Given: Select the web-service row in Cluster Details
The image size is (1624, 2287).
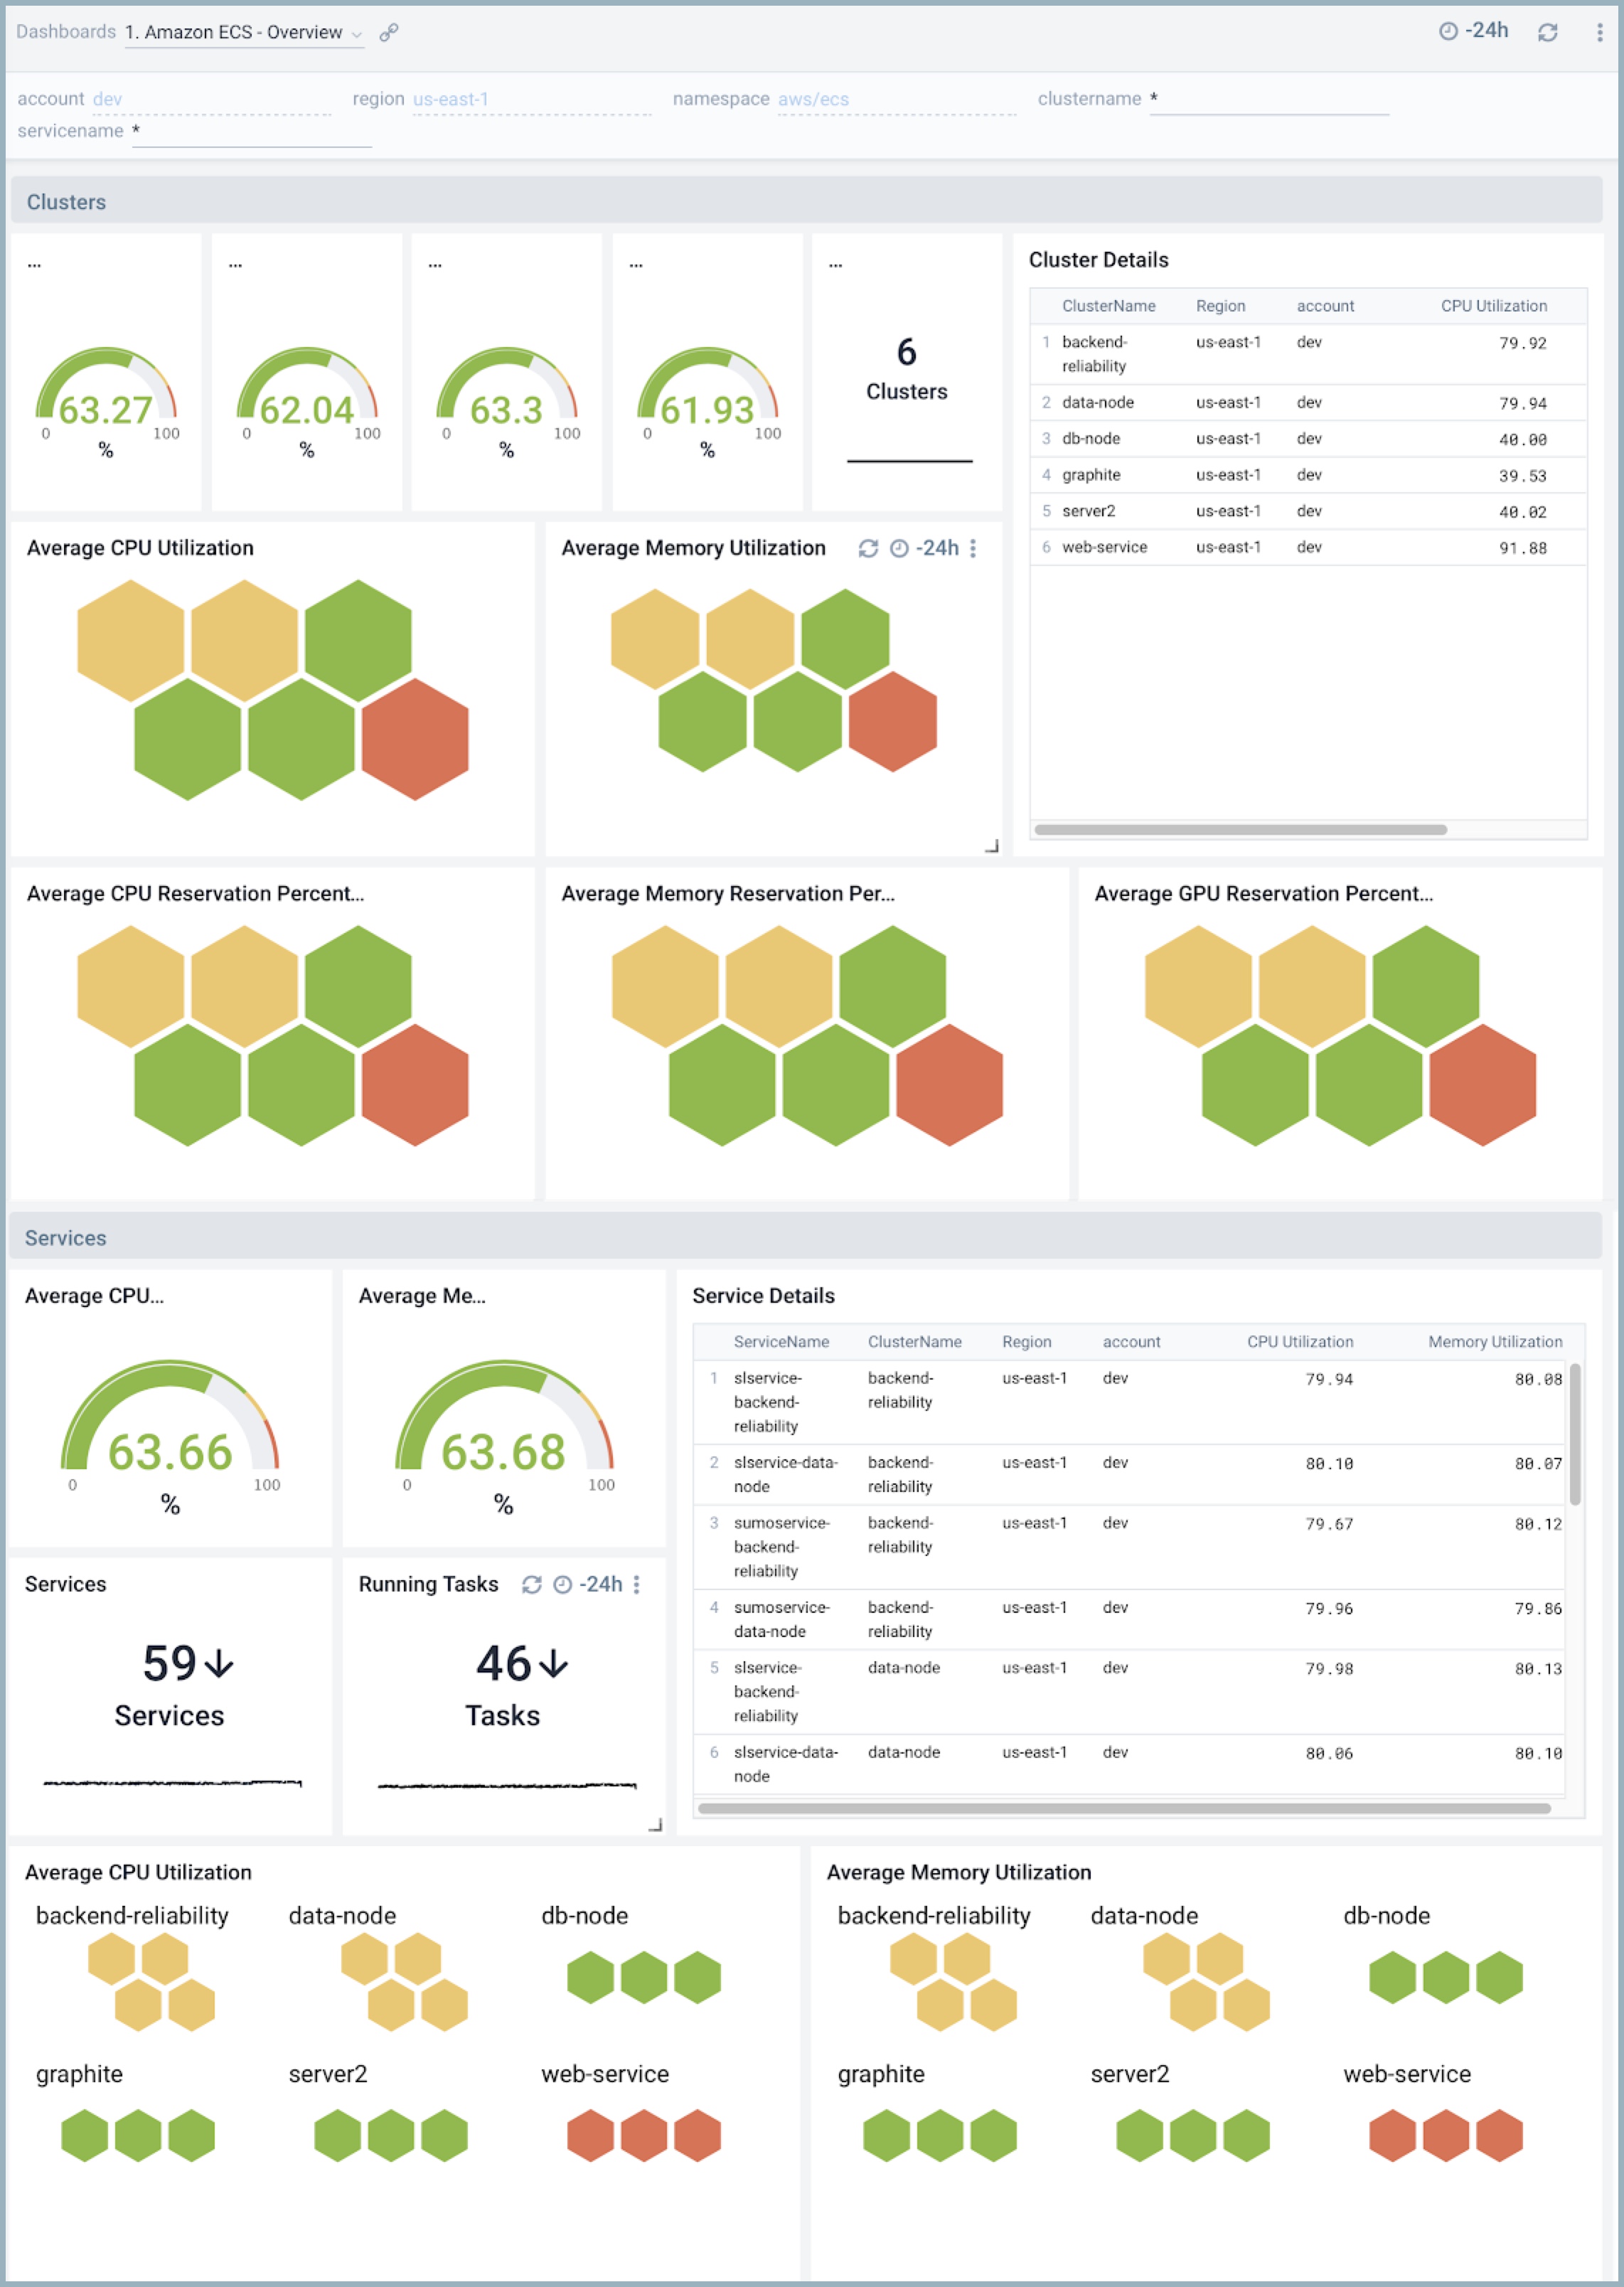Looking at the screenshot, I should [x=1104, y=547].
